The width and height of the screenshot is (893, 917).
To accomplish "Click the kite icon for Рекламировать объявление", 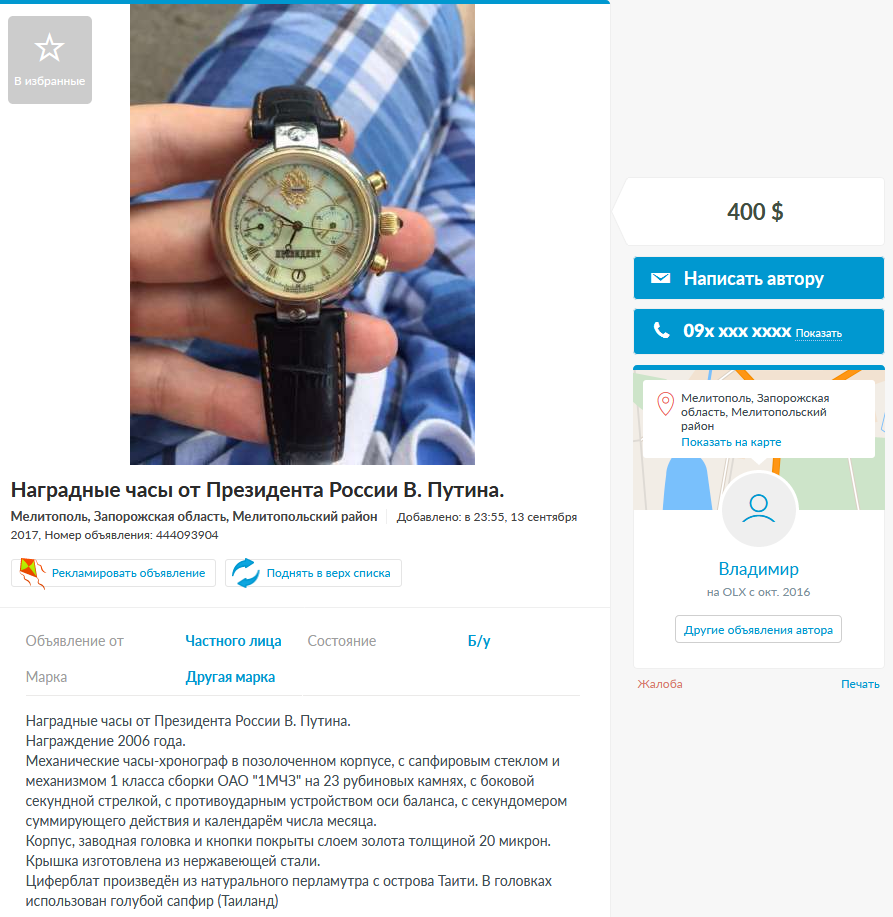I will pyautogui.click(x=32, y=573).
